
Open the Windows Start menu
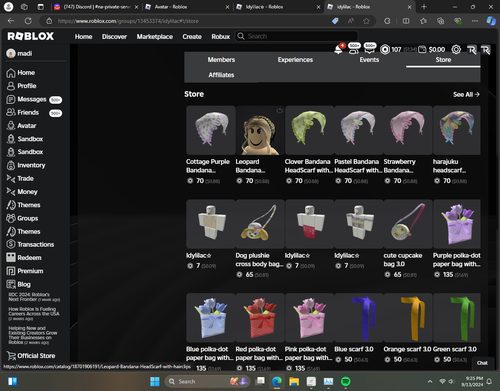click(155, 381)
